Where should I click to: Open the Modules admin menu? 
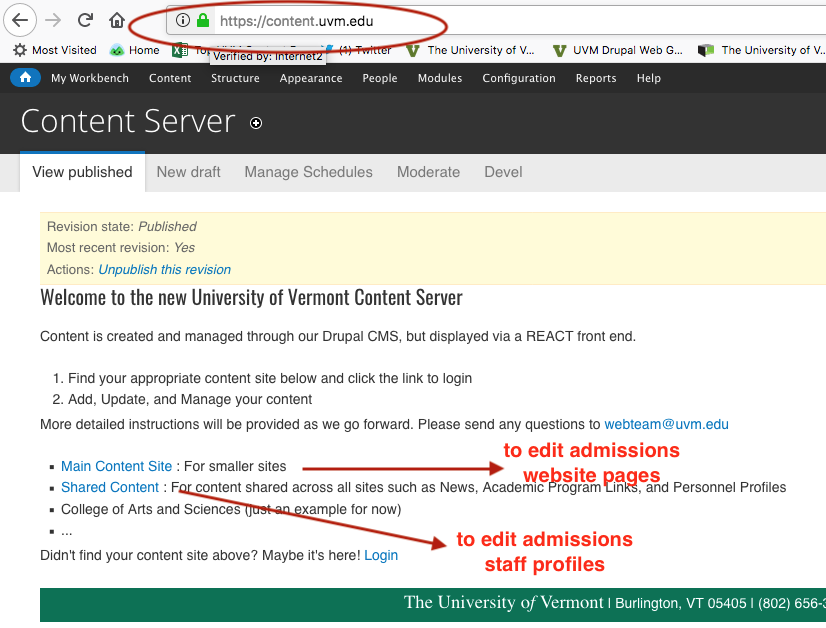[440, 78]
